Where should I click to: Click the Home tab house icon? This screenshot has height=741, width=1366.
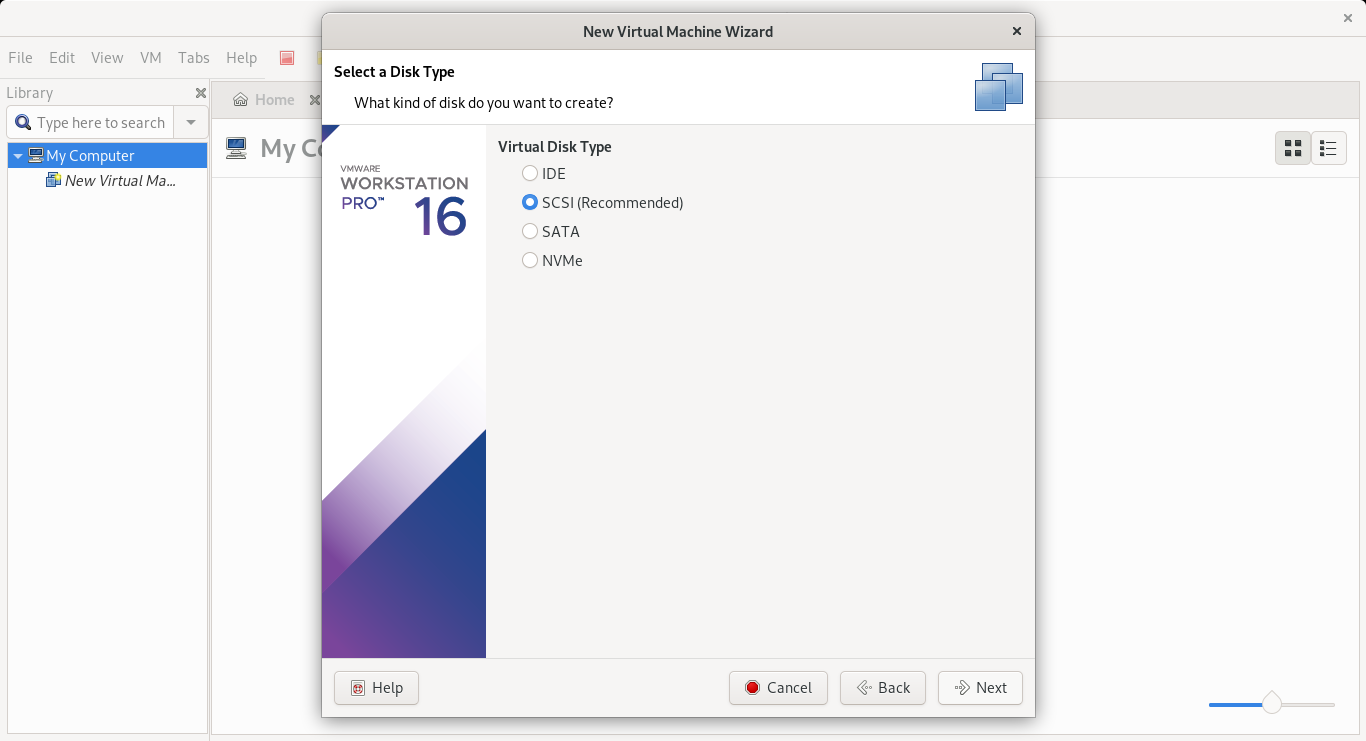(x=240, y=100)
